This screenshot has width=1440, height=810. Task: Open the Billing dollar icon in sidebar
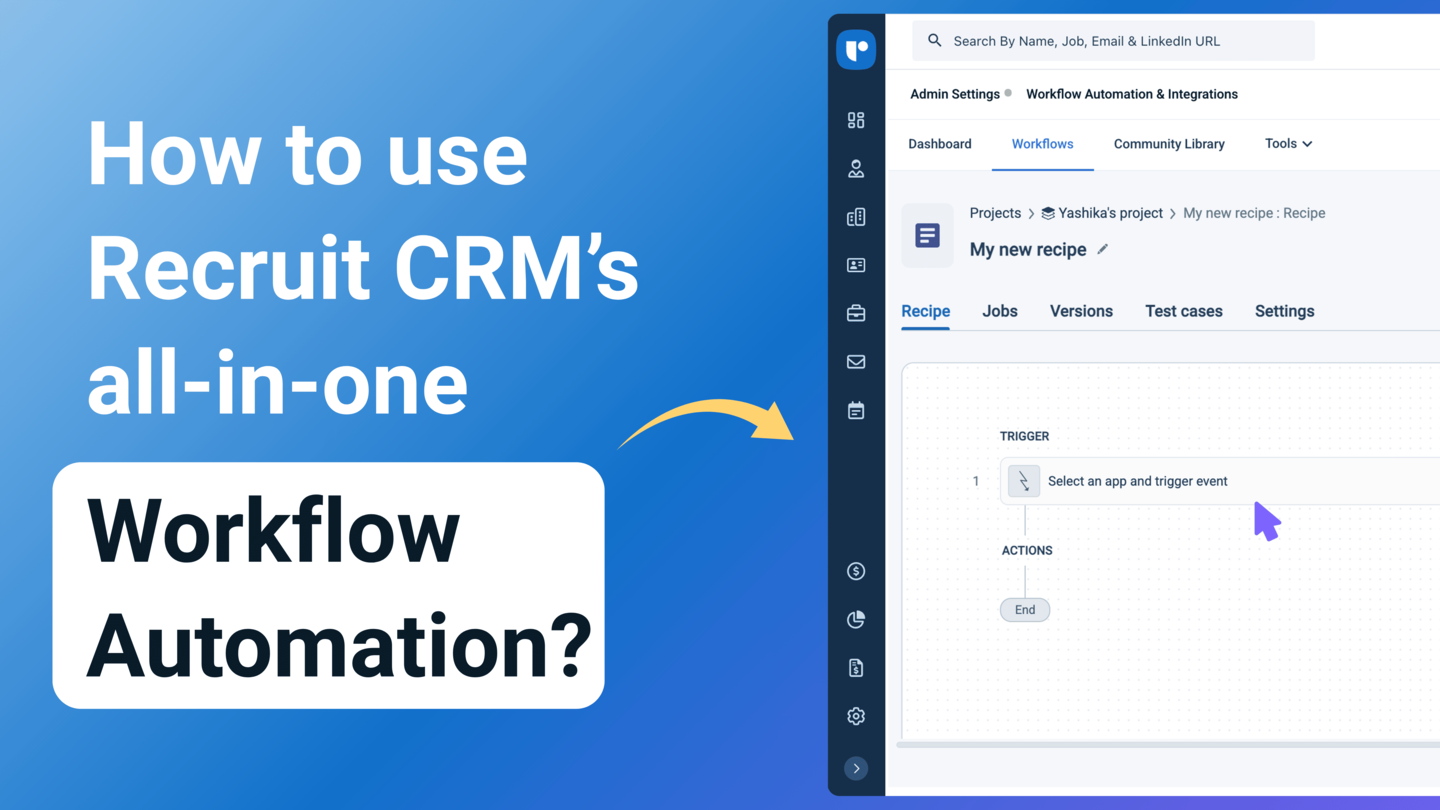click(856, 571)
